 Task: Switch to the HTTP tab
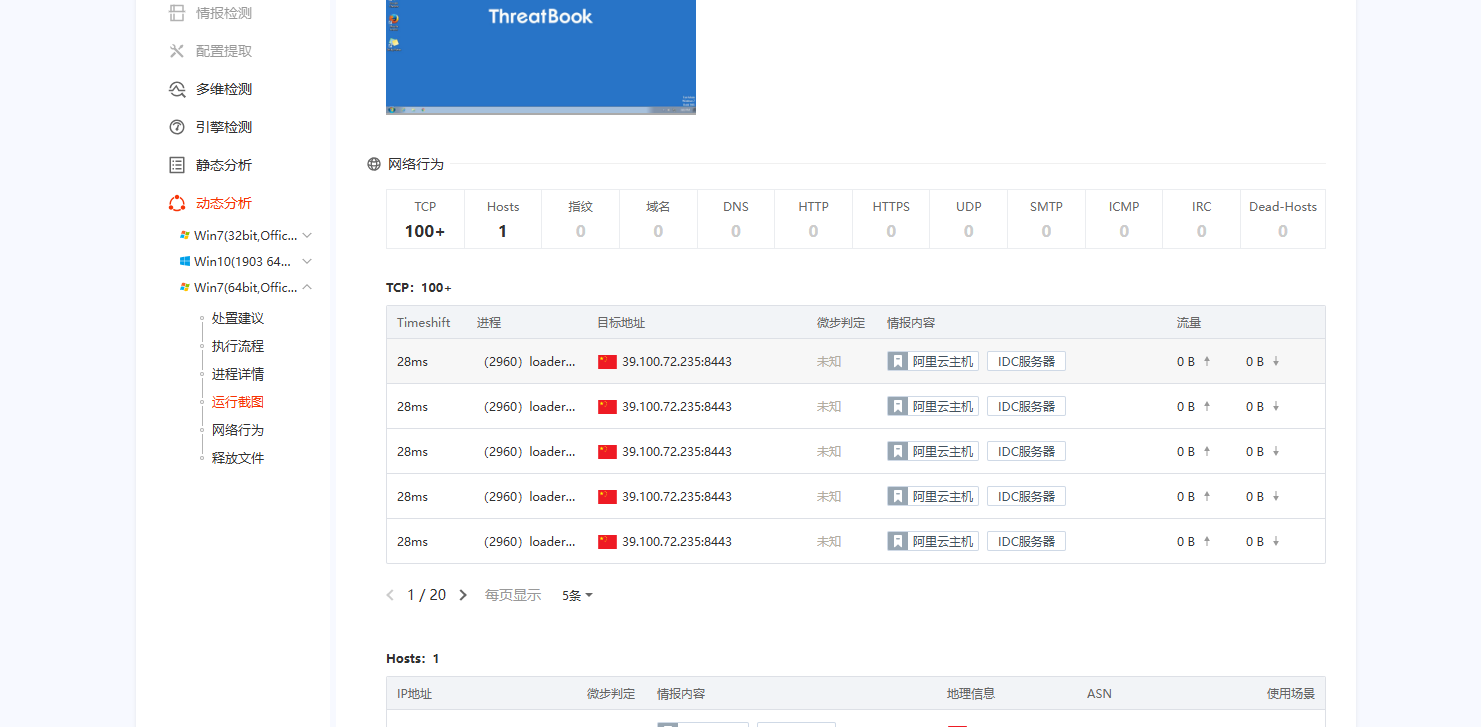pyautogui.click(x=813, y=219)
